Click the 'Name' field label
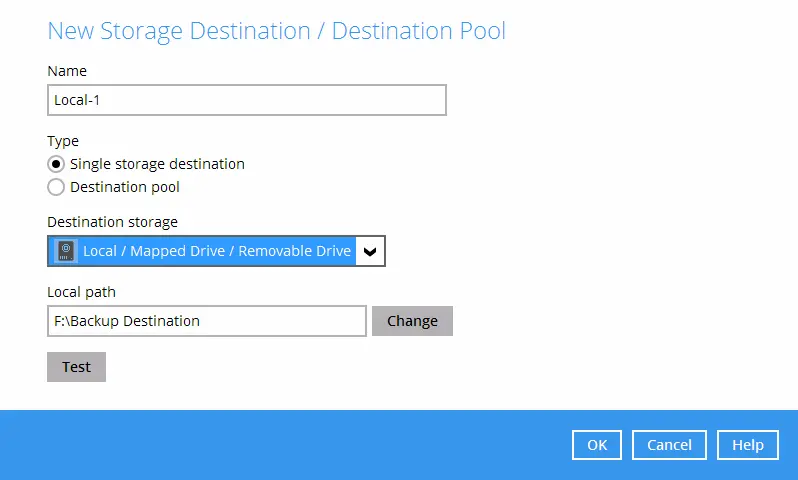 (67, 71)
